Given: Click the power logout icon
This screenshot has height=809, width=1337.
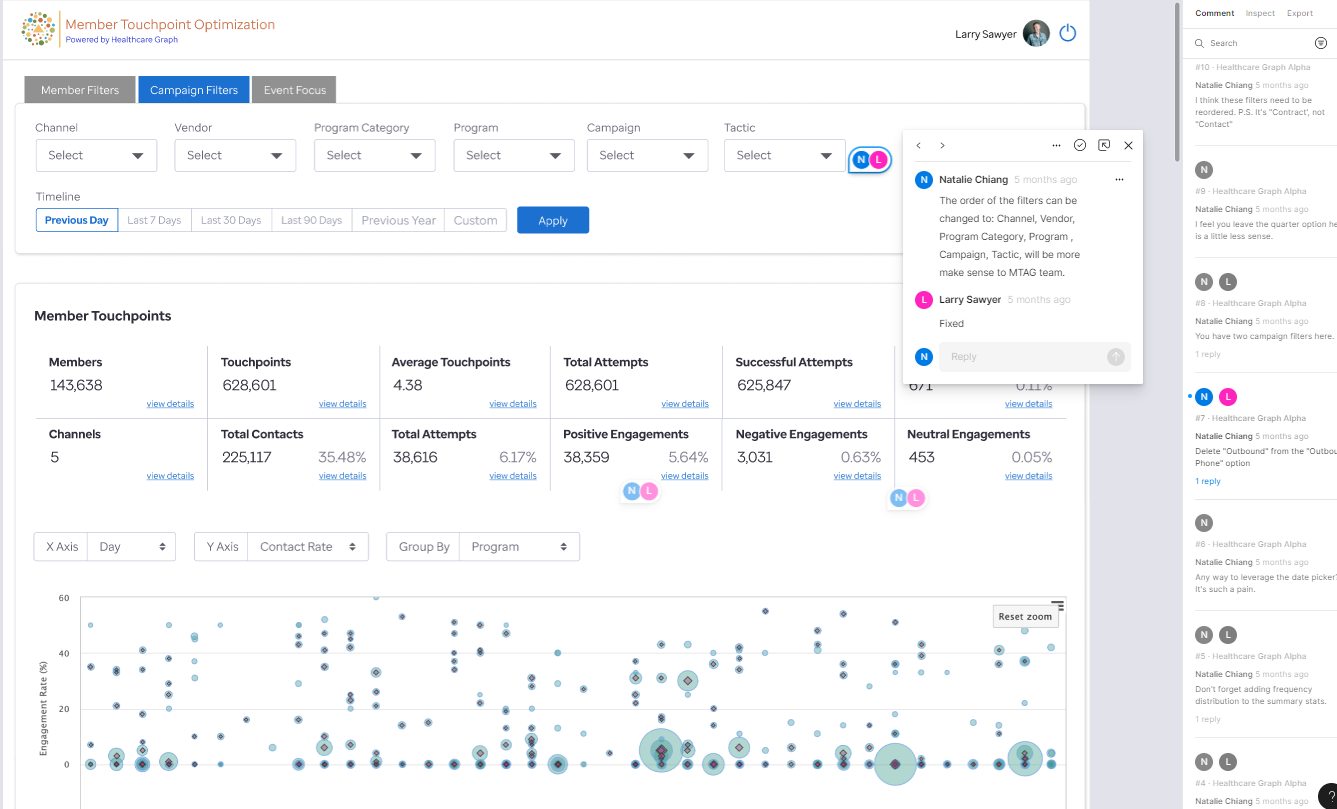Looking at the screenshot, I should [x=1067, y=33].
